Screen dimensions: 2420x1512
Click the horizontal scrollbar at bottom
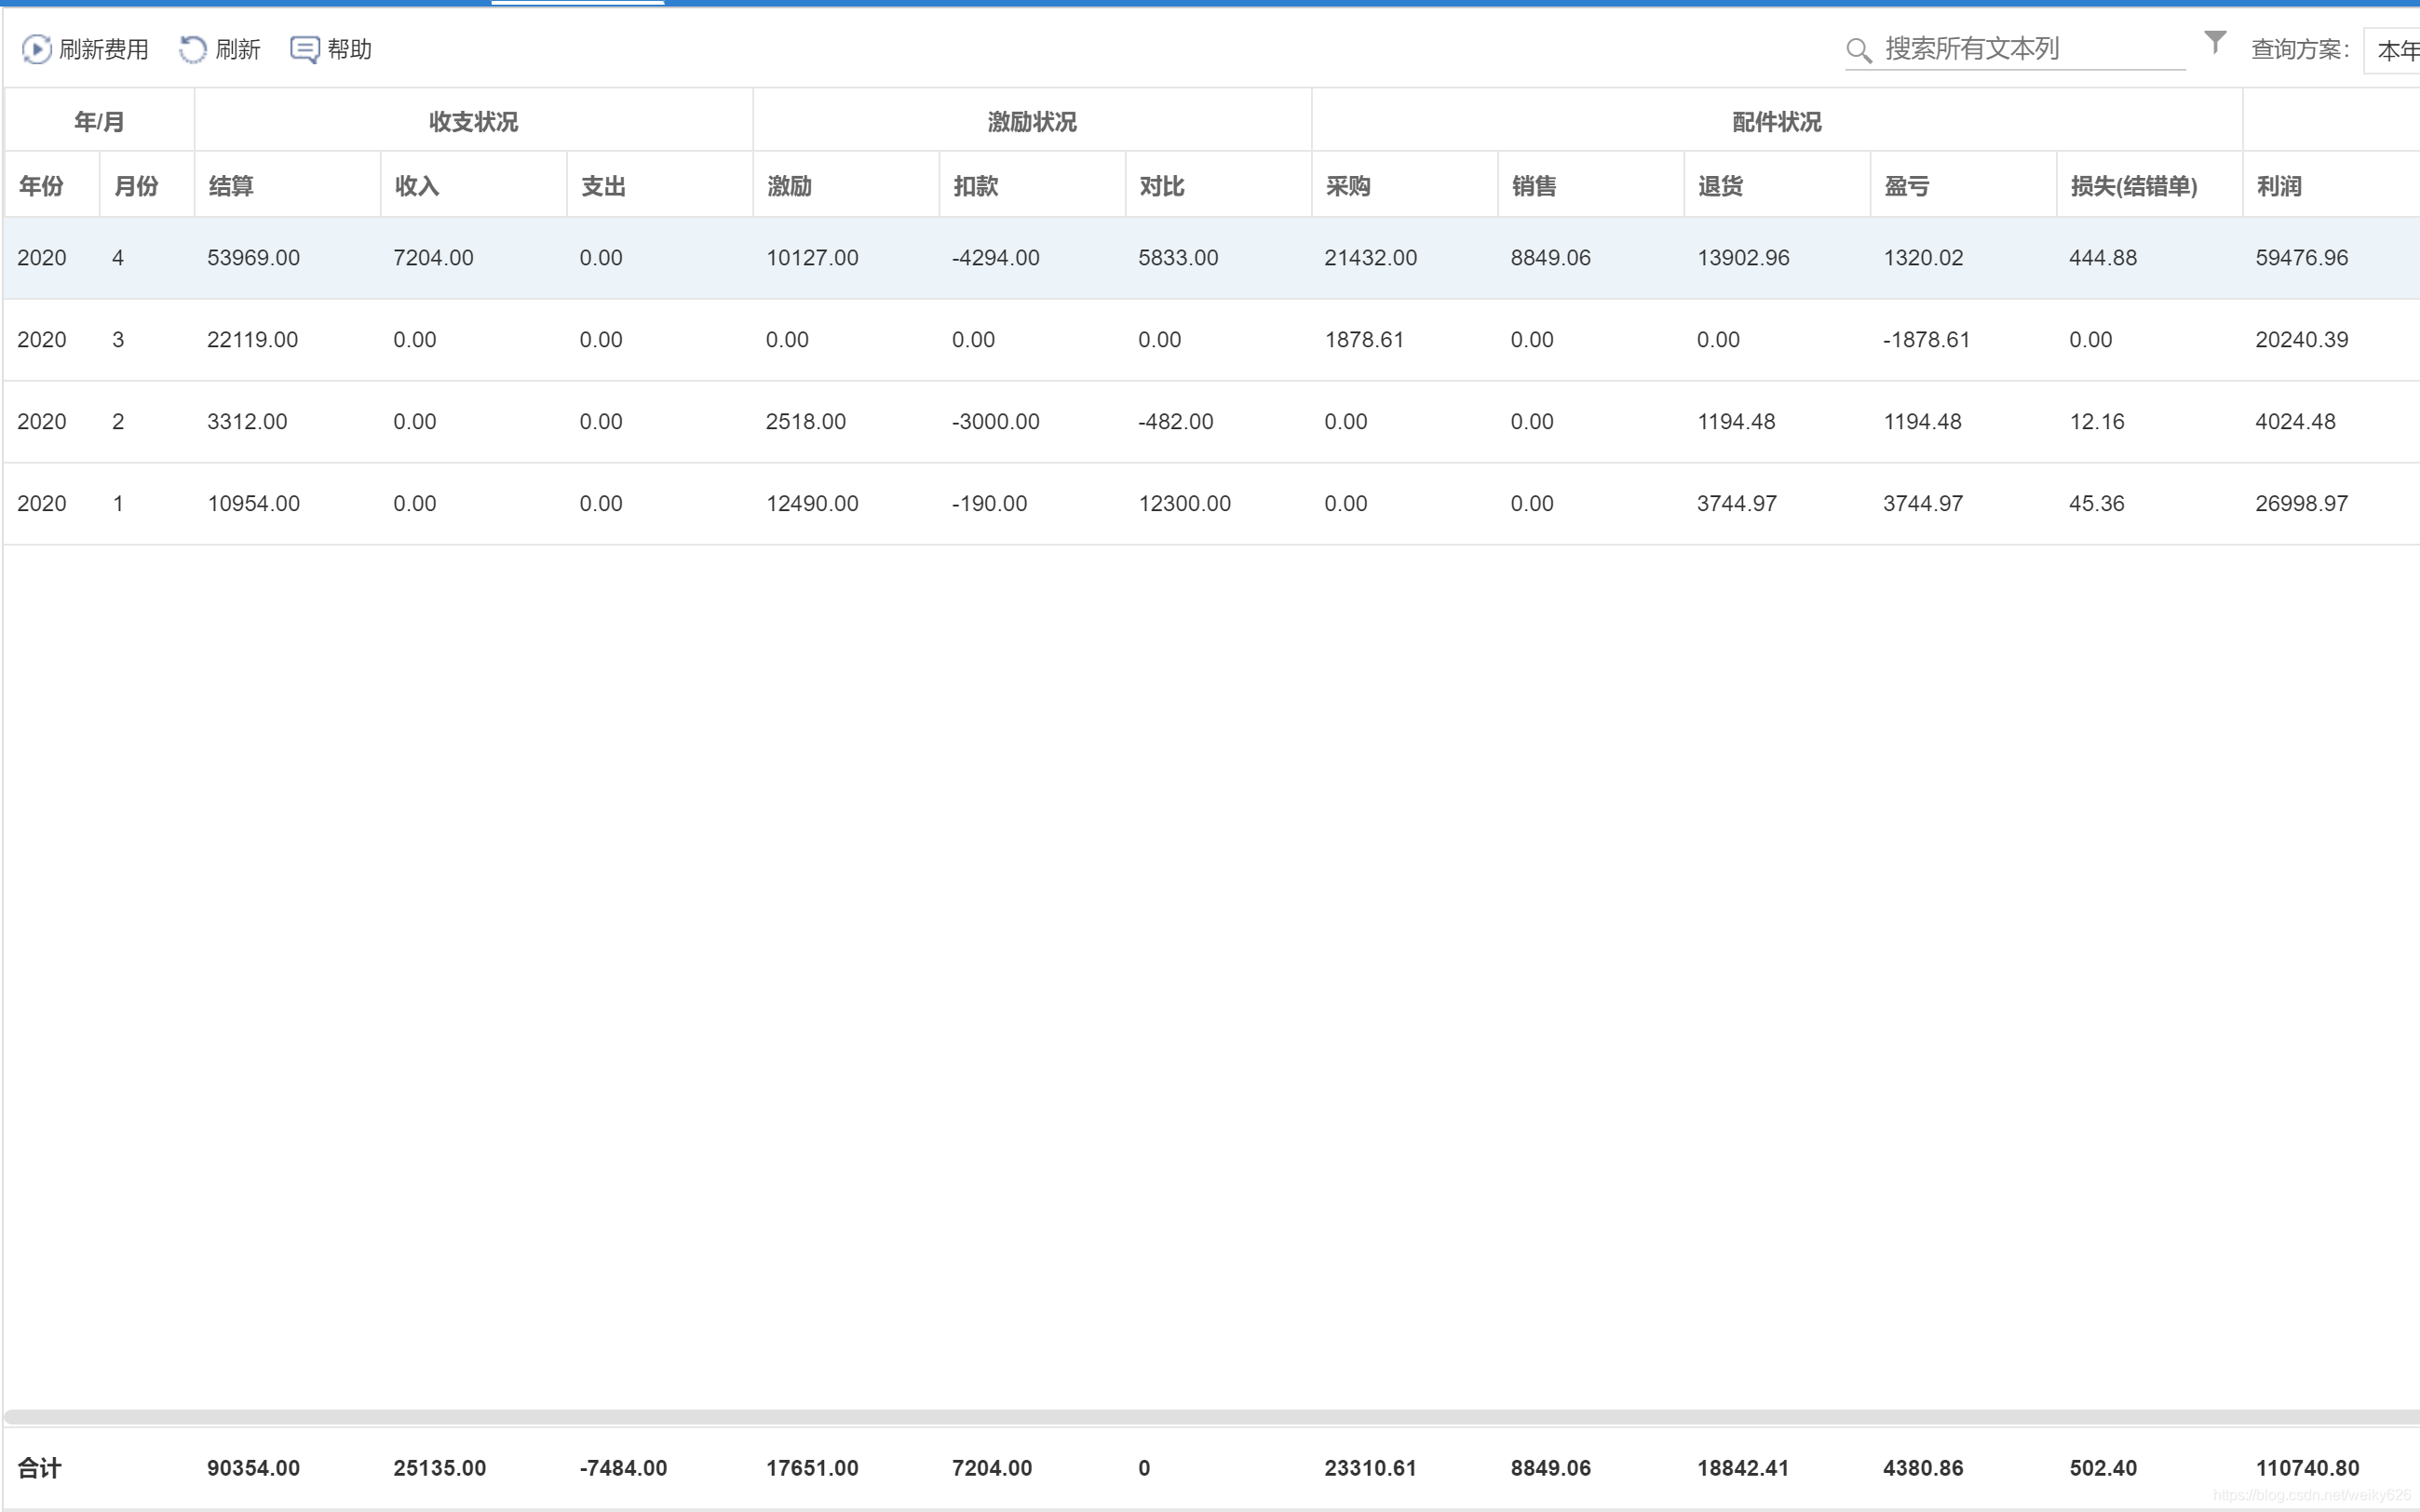tap(1200, 1417)
